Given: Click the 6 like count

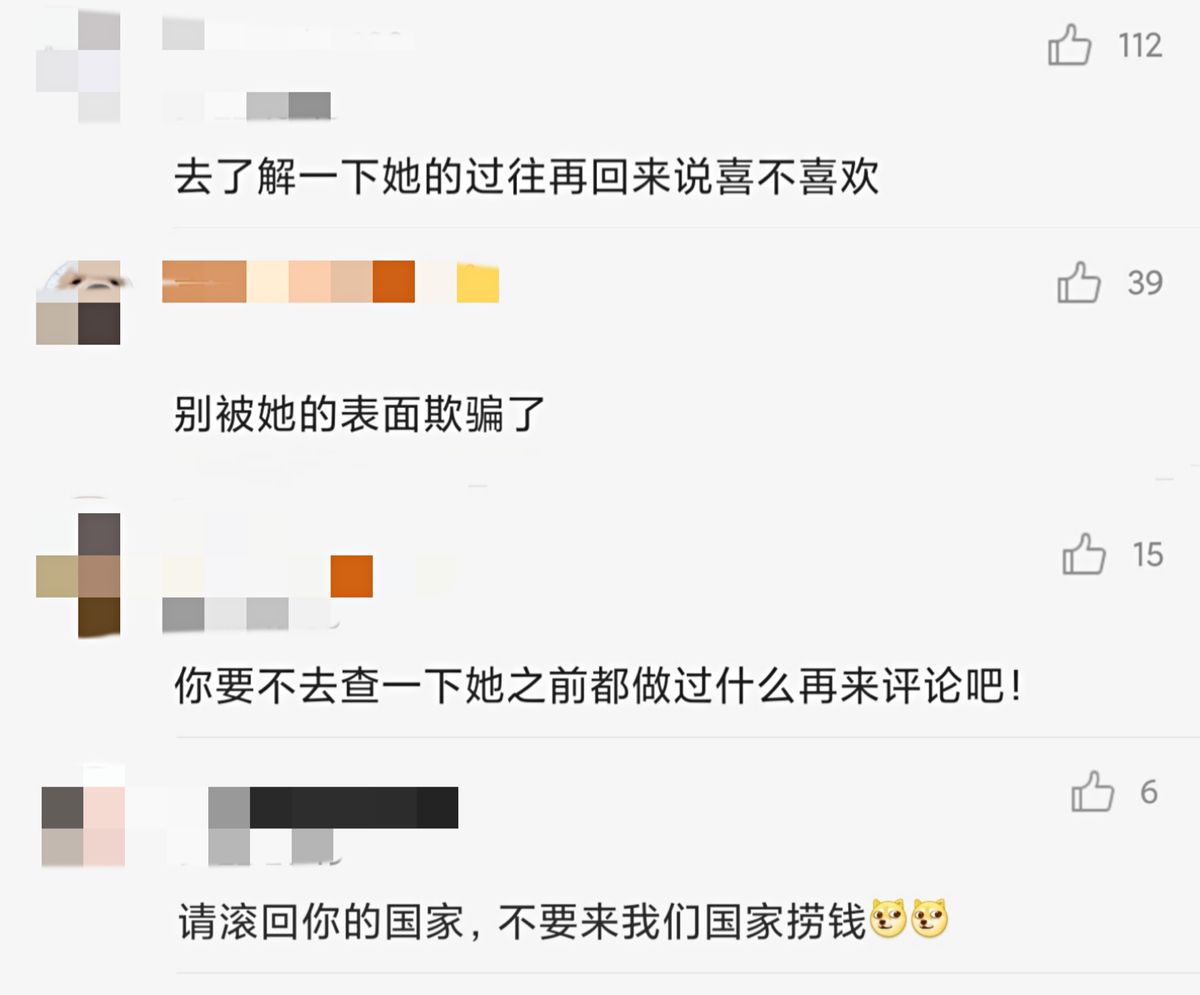Looking at the screenshot, I should (1149, 792).
